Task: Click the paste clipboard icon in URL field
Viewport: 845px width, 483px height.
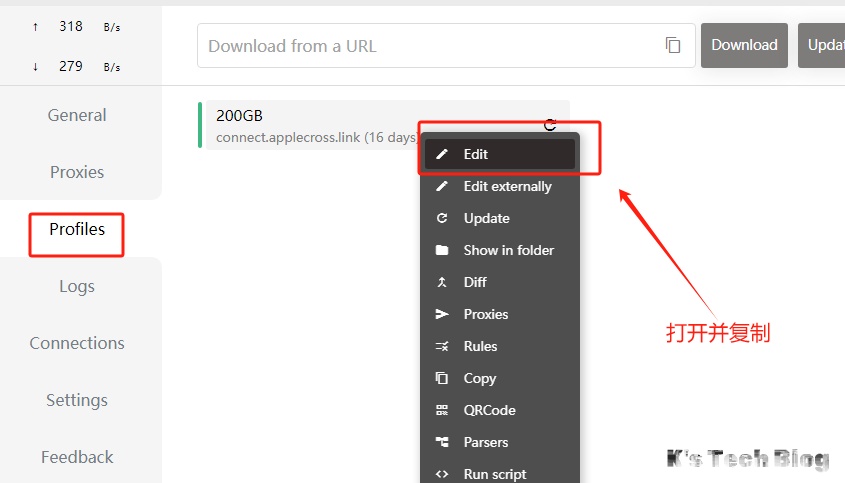Action: pos(673,46)
